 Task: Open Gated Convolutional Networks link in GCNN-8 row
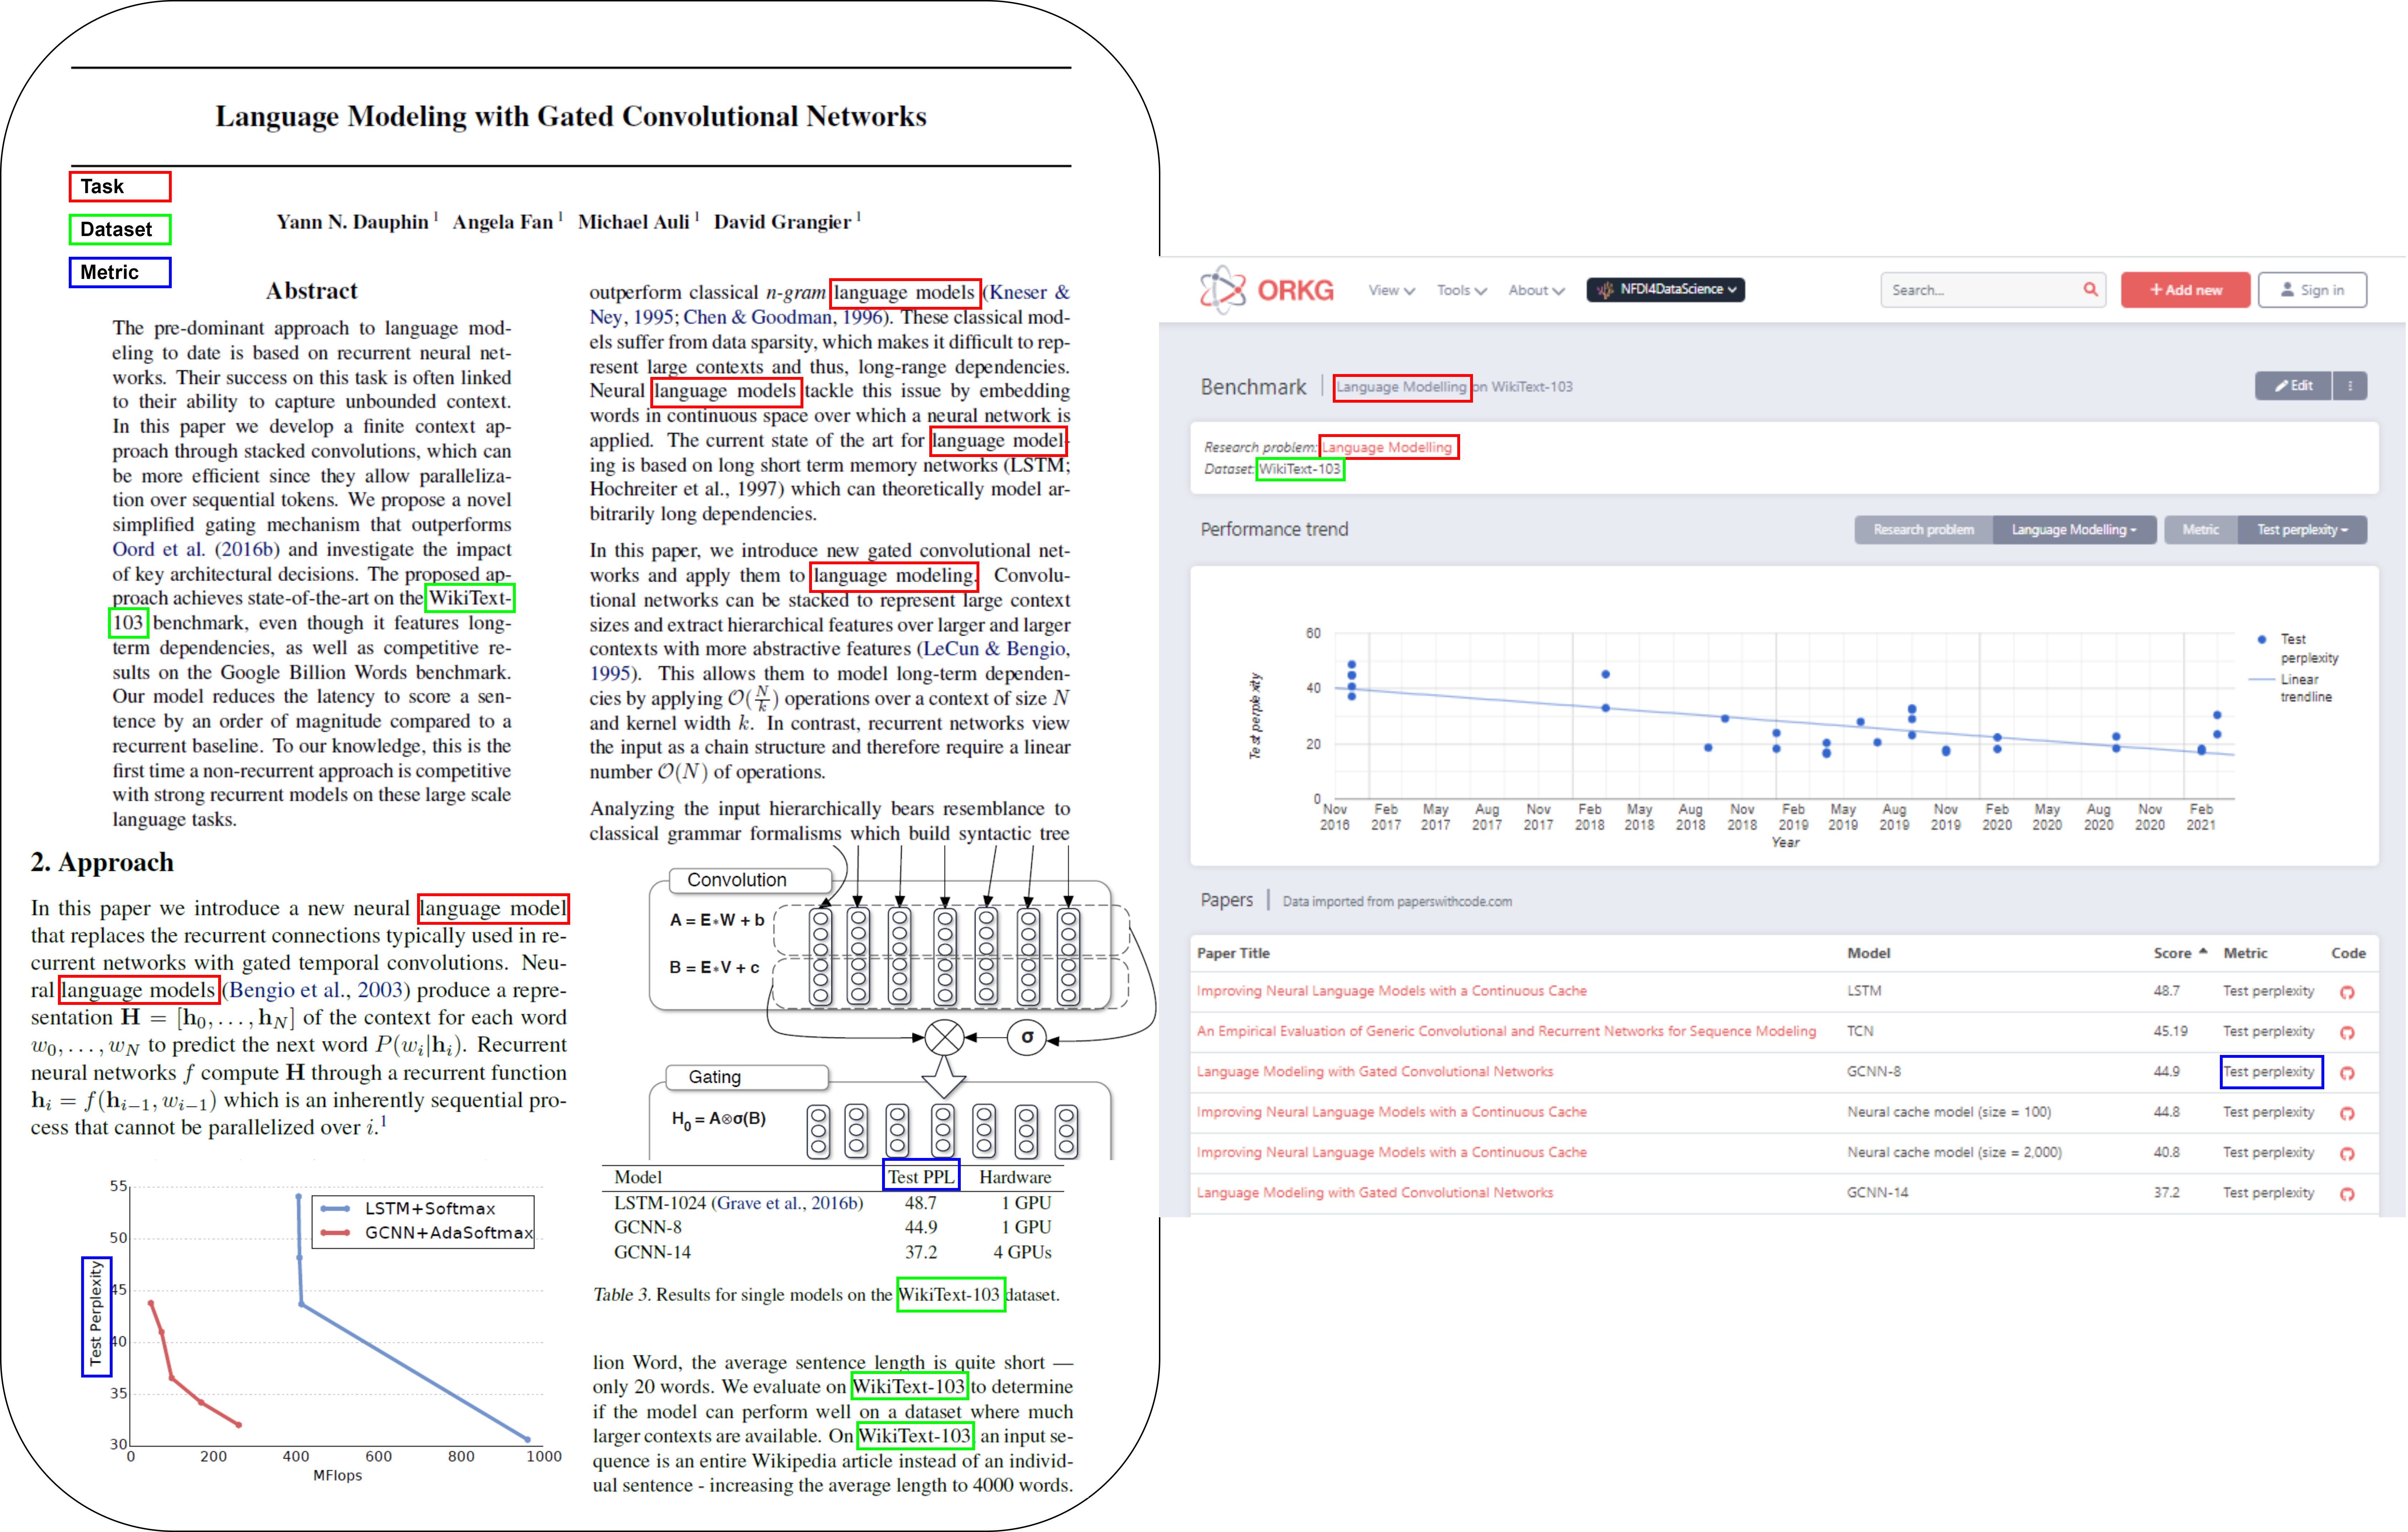coord(1375,1072)
